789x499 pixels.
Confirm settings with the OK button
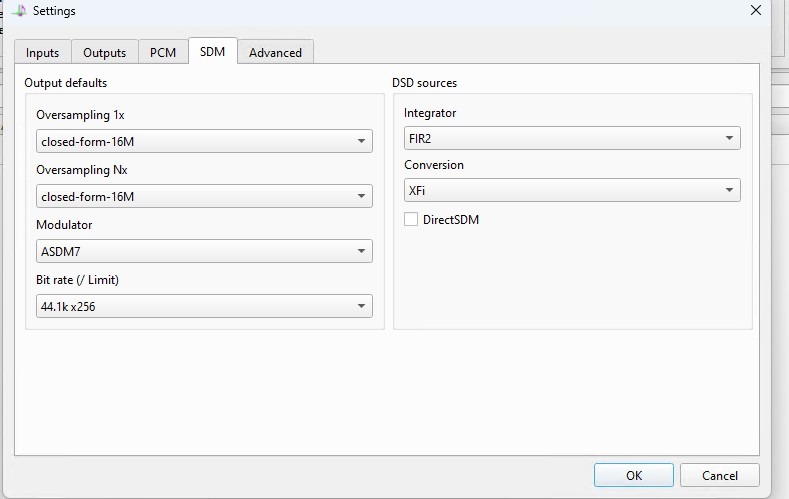(x=634, y=475)
